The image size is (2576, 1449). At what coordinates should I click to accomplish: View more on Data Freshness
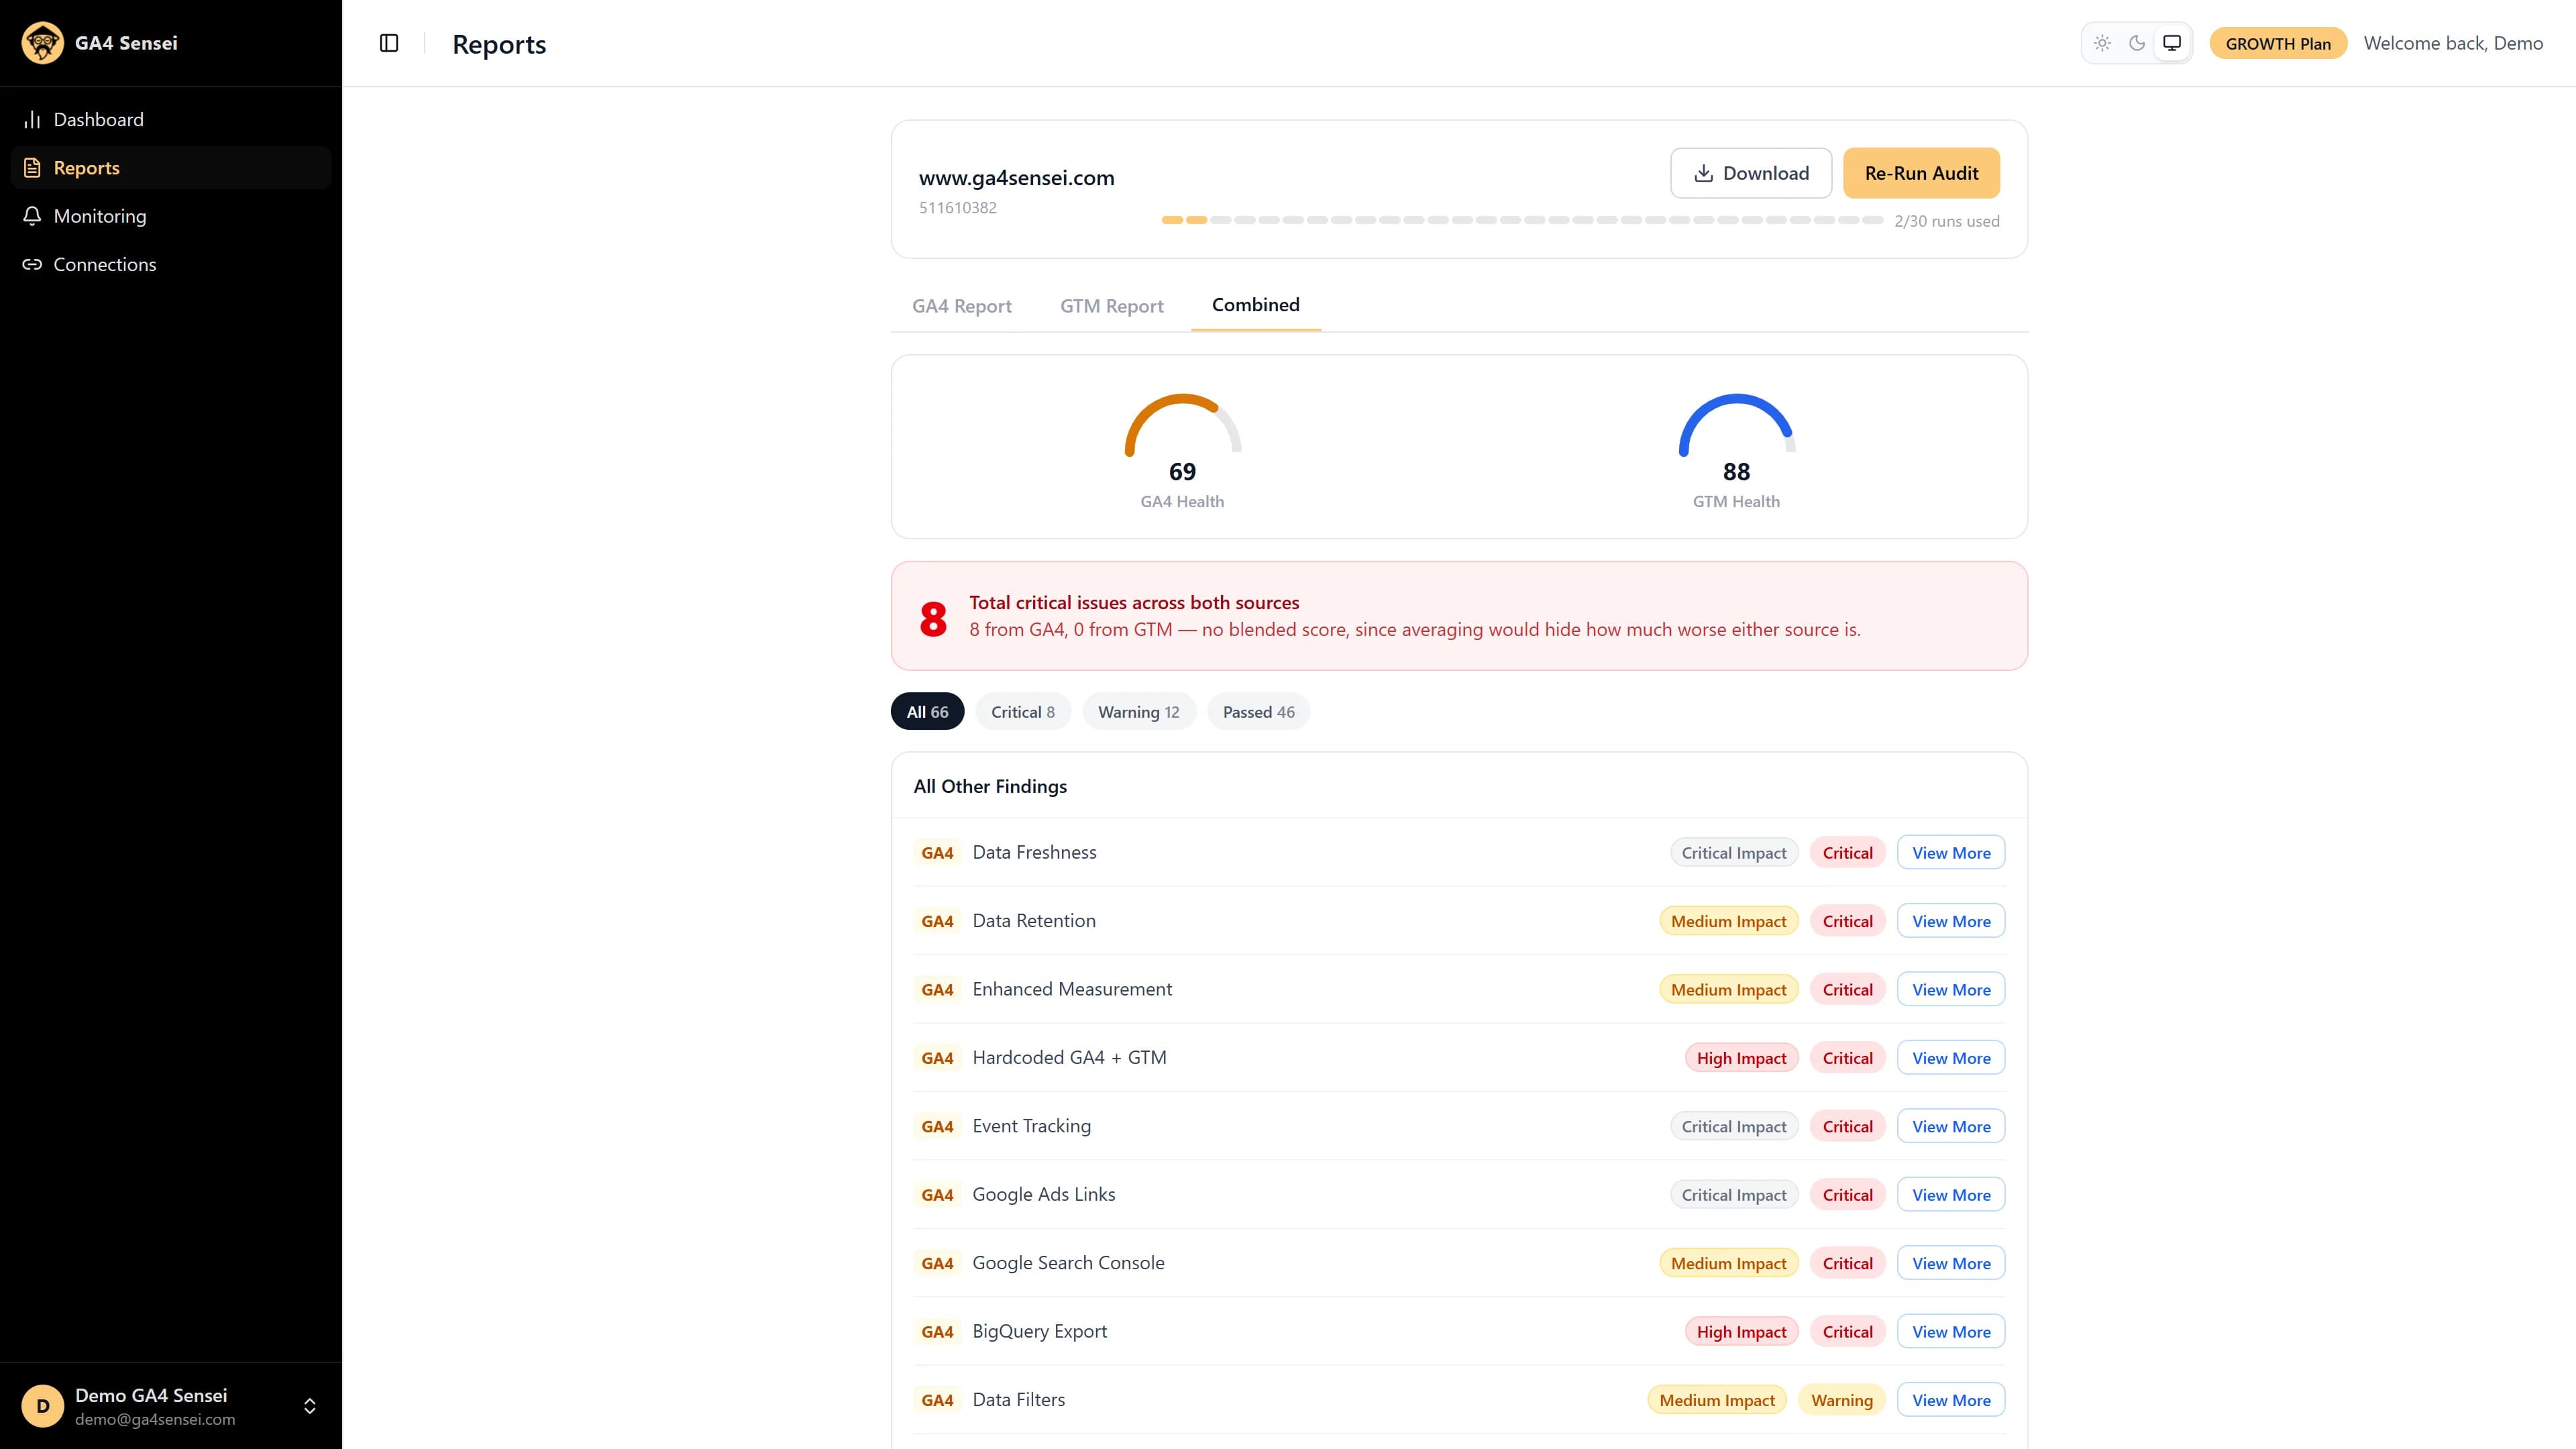coord(1950,853)
